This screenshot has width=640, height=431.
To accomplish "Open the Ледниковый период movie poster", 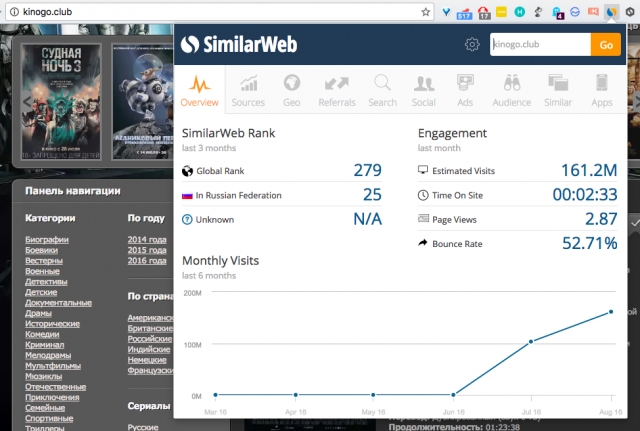I will pos(143,102).
